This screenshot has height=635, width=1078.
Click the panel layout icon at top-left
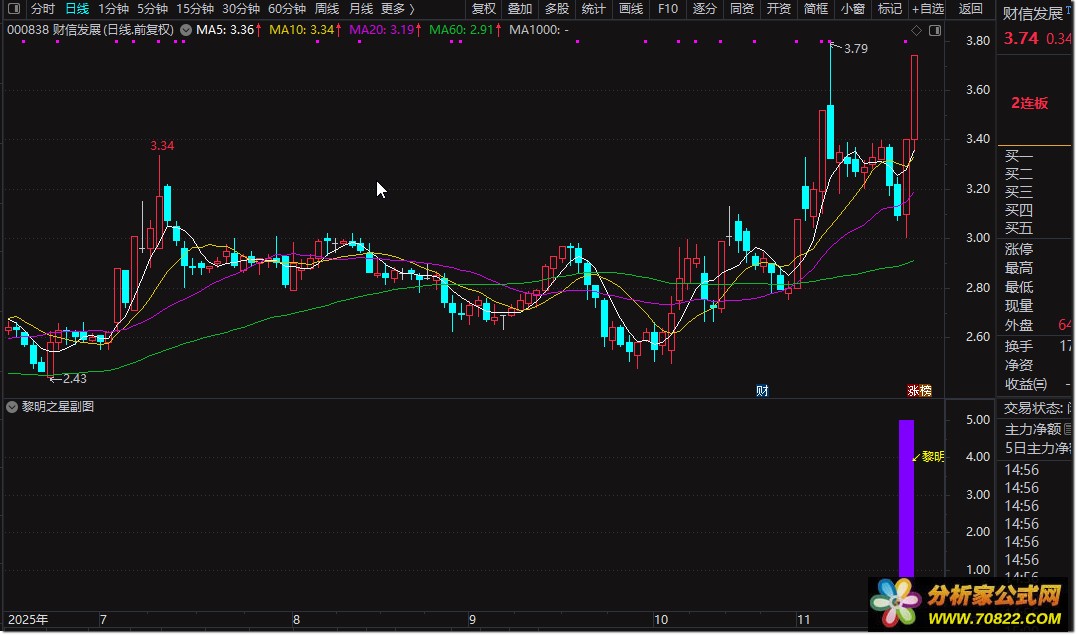point(16,9)
